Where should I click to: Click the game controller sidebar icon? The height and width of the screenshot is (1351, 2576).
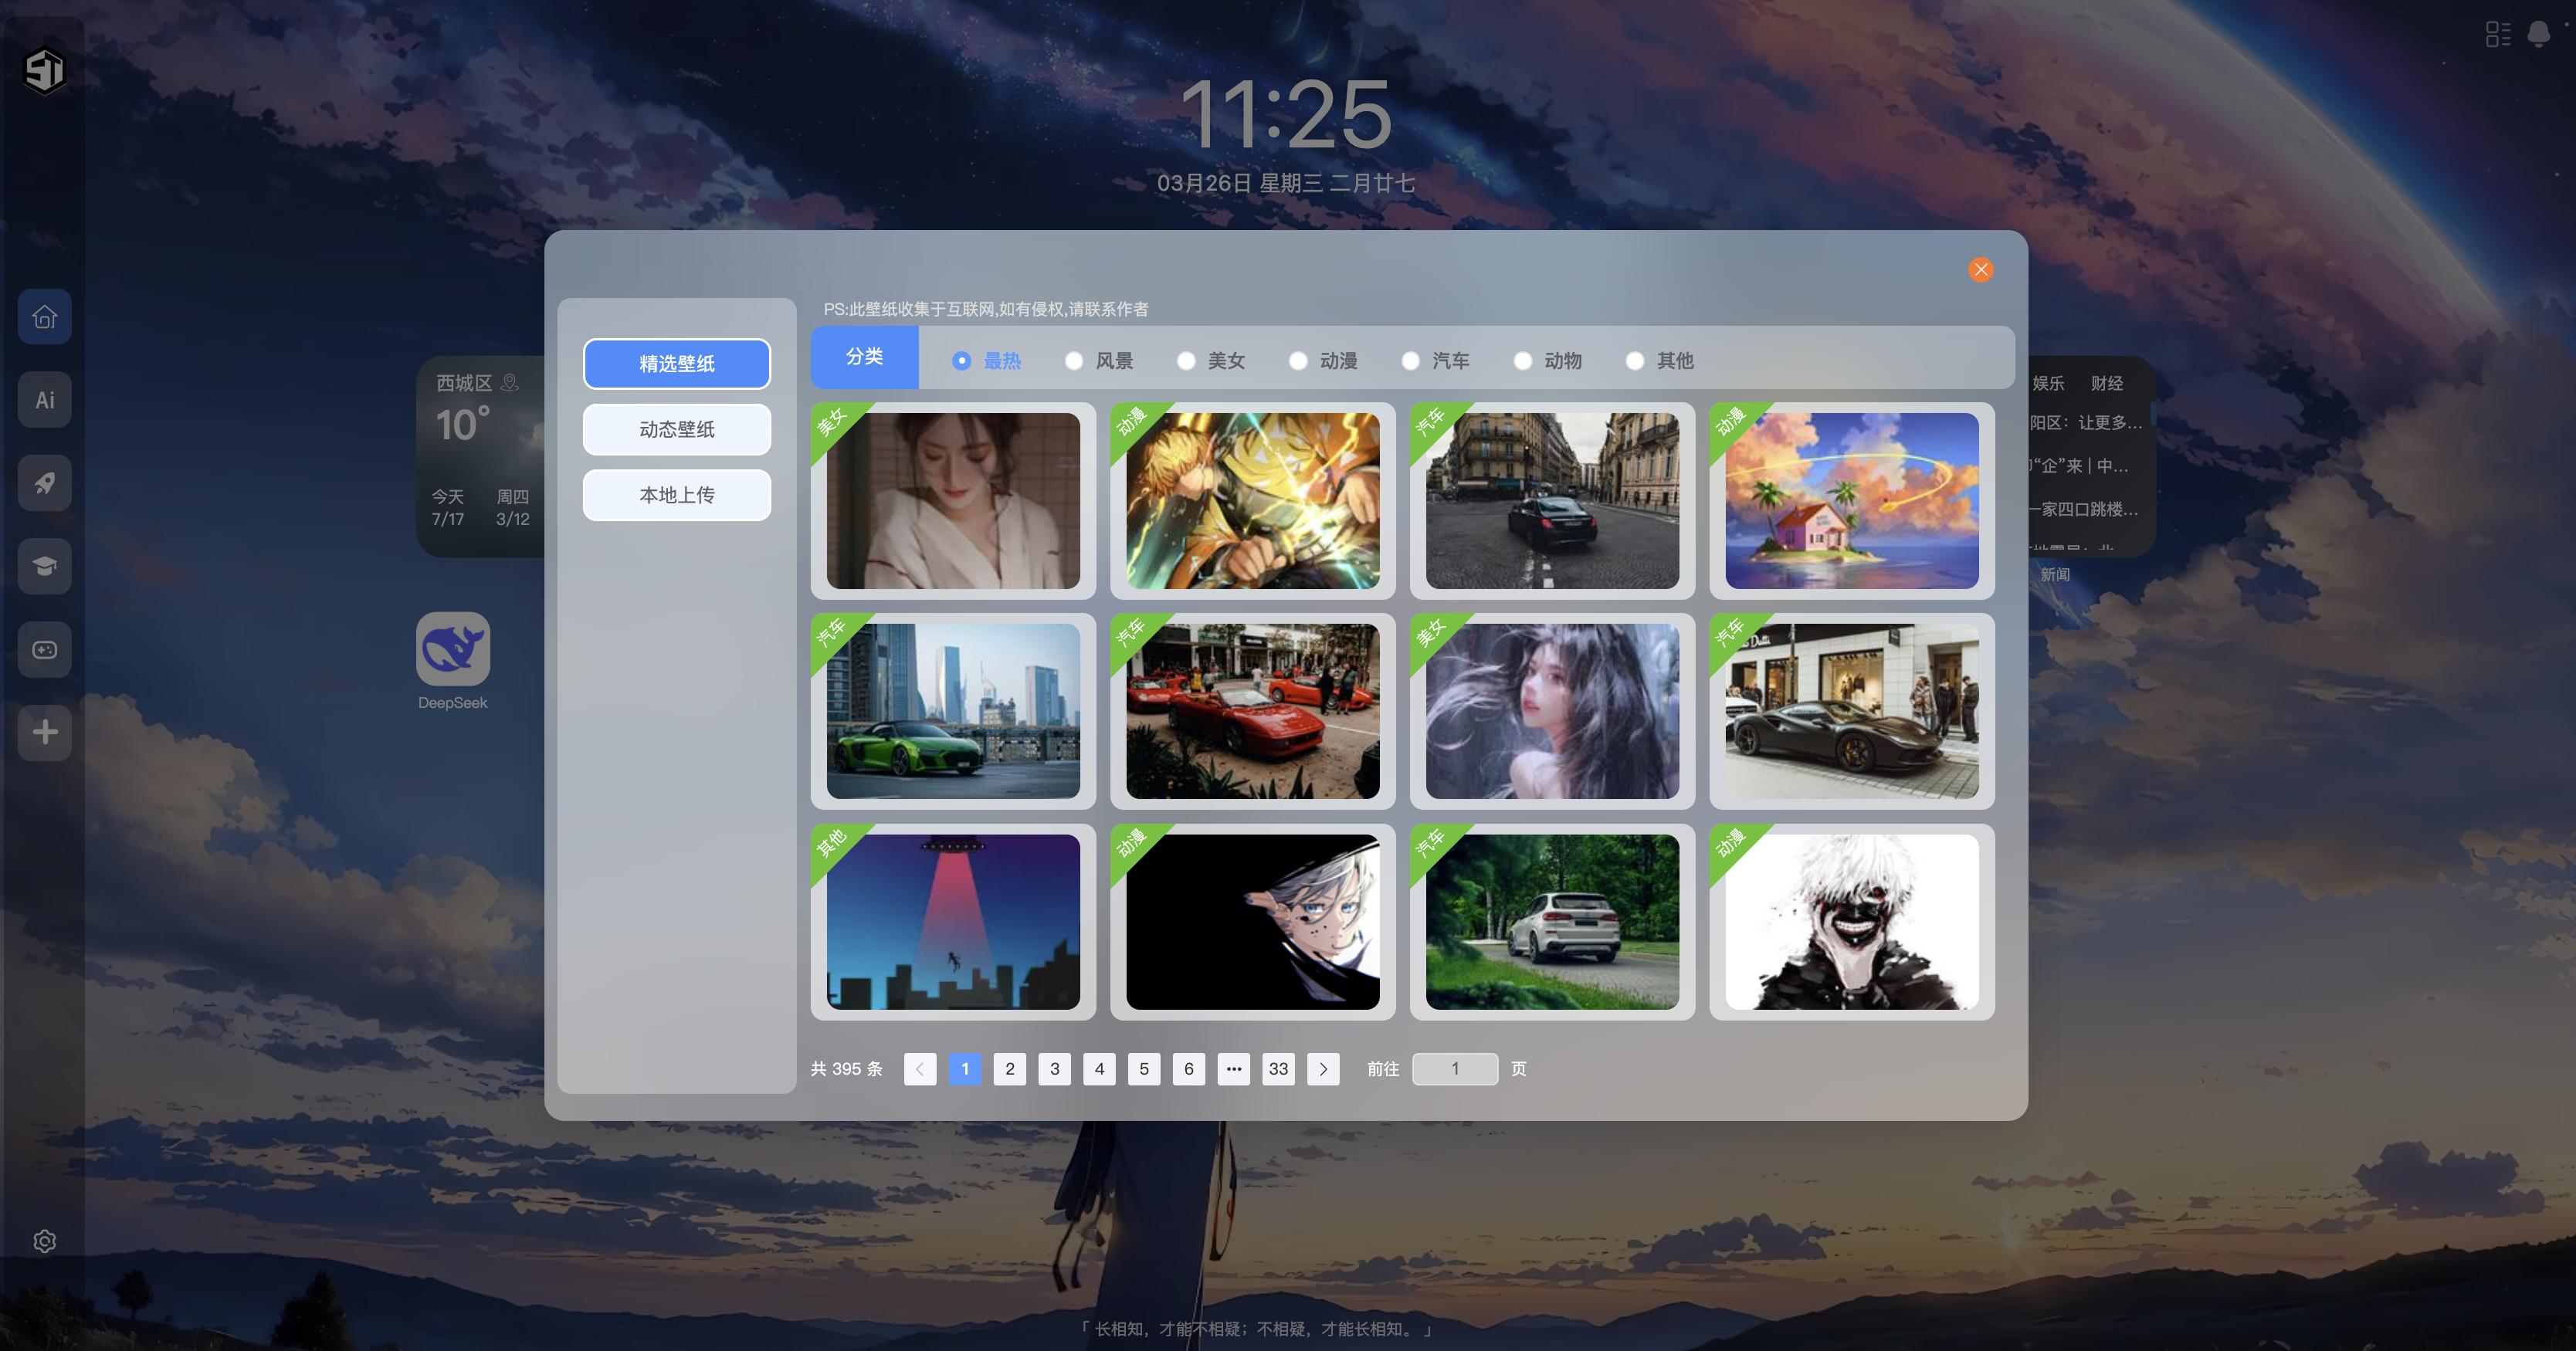pos(44,650)
